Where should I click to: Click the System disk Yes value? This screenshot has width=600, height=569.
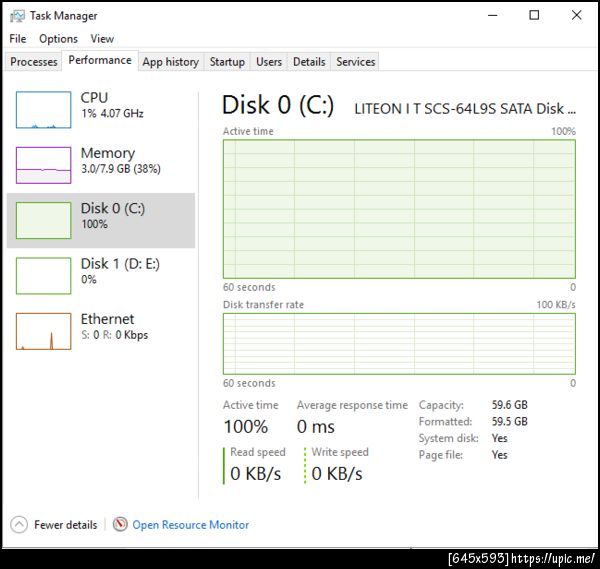tap(500, 438)
